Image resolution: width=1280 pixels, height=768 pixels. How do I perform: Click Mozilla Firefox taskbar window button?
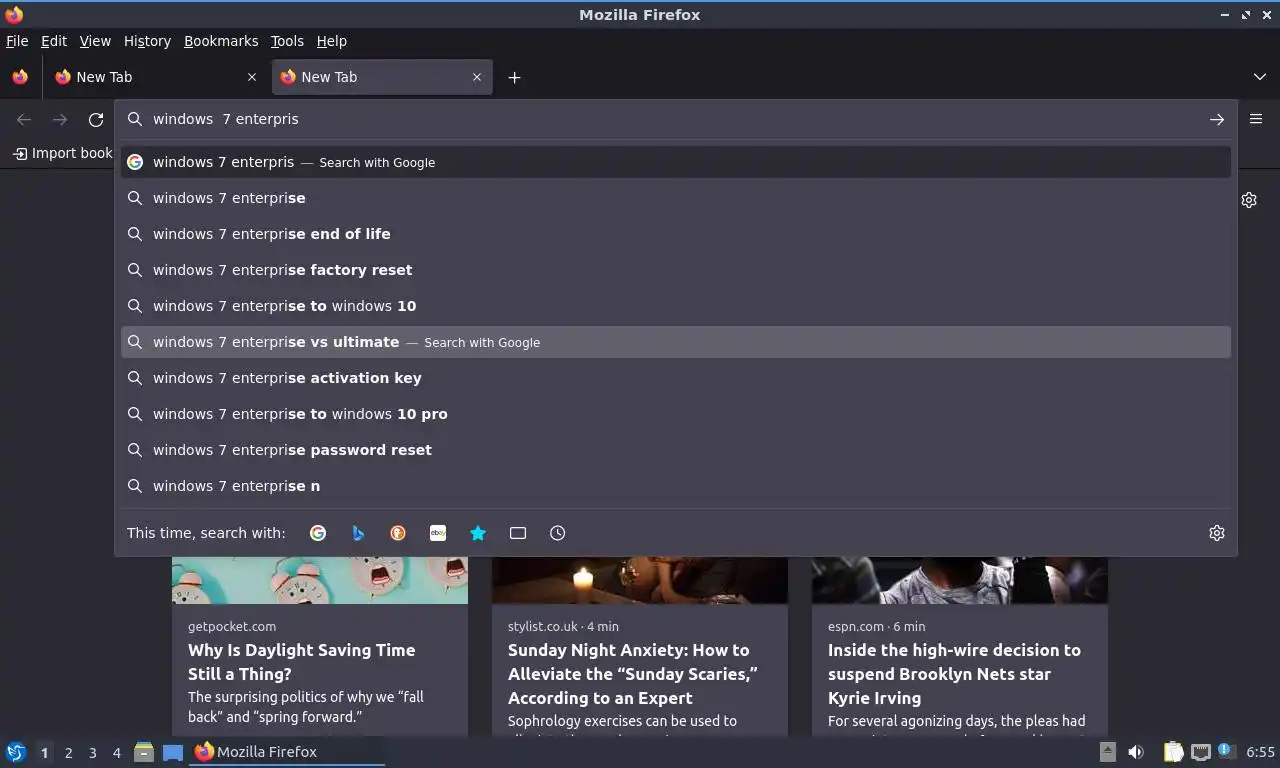(288, 752)
